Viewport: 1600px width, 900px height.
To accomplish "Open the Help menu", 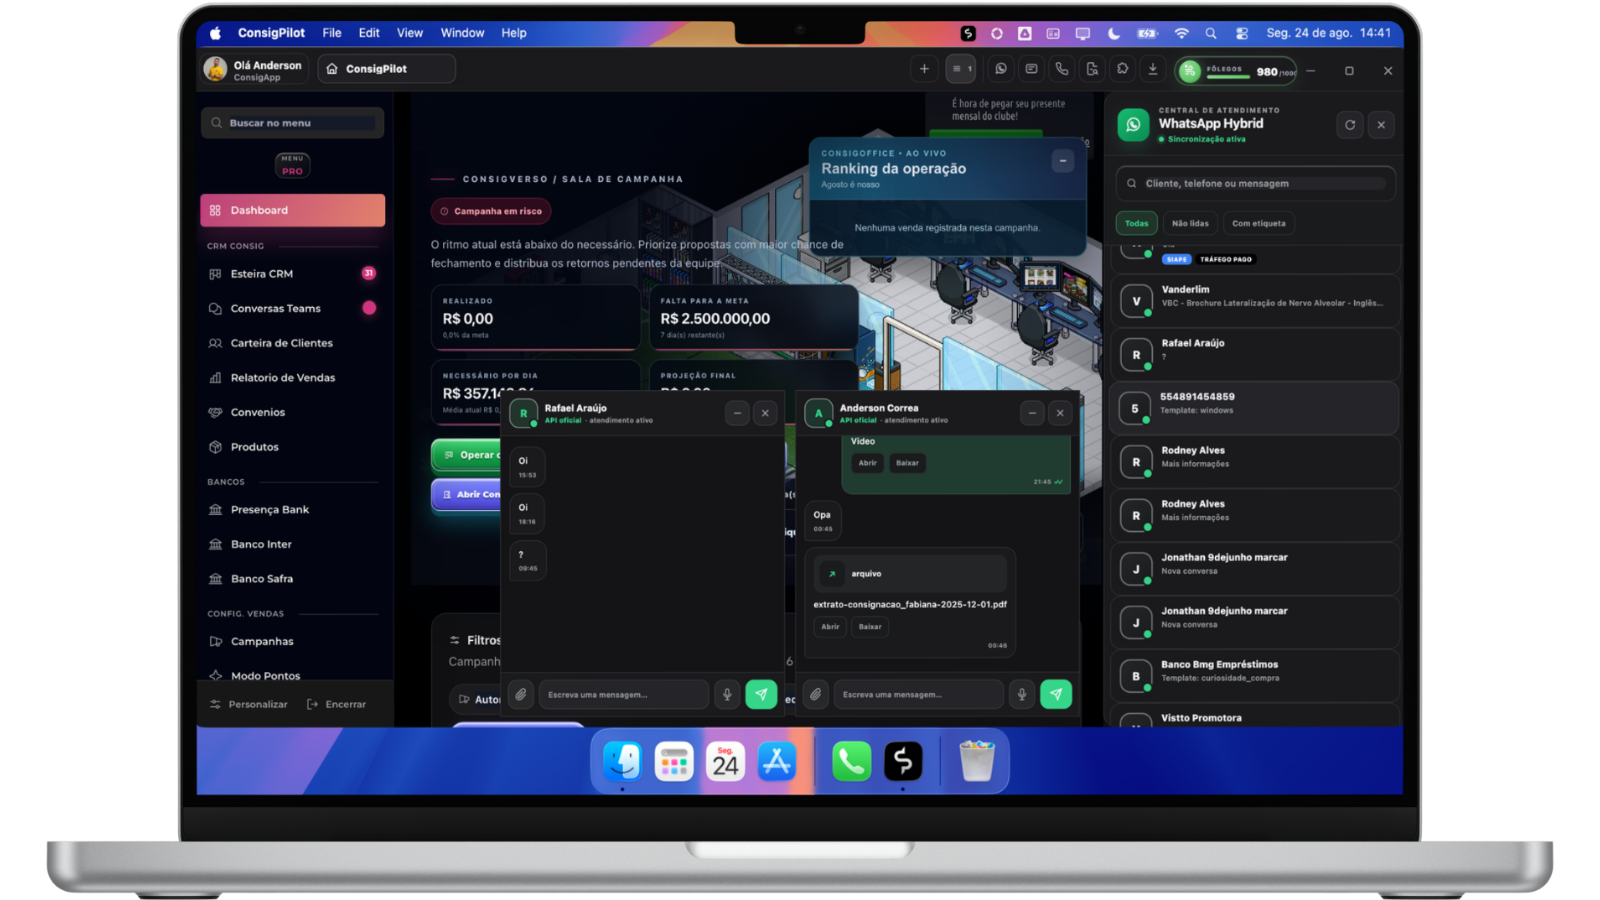I will click(514, 33).
